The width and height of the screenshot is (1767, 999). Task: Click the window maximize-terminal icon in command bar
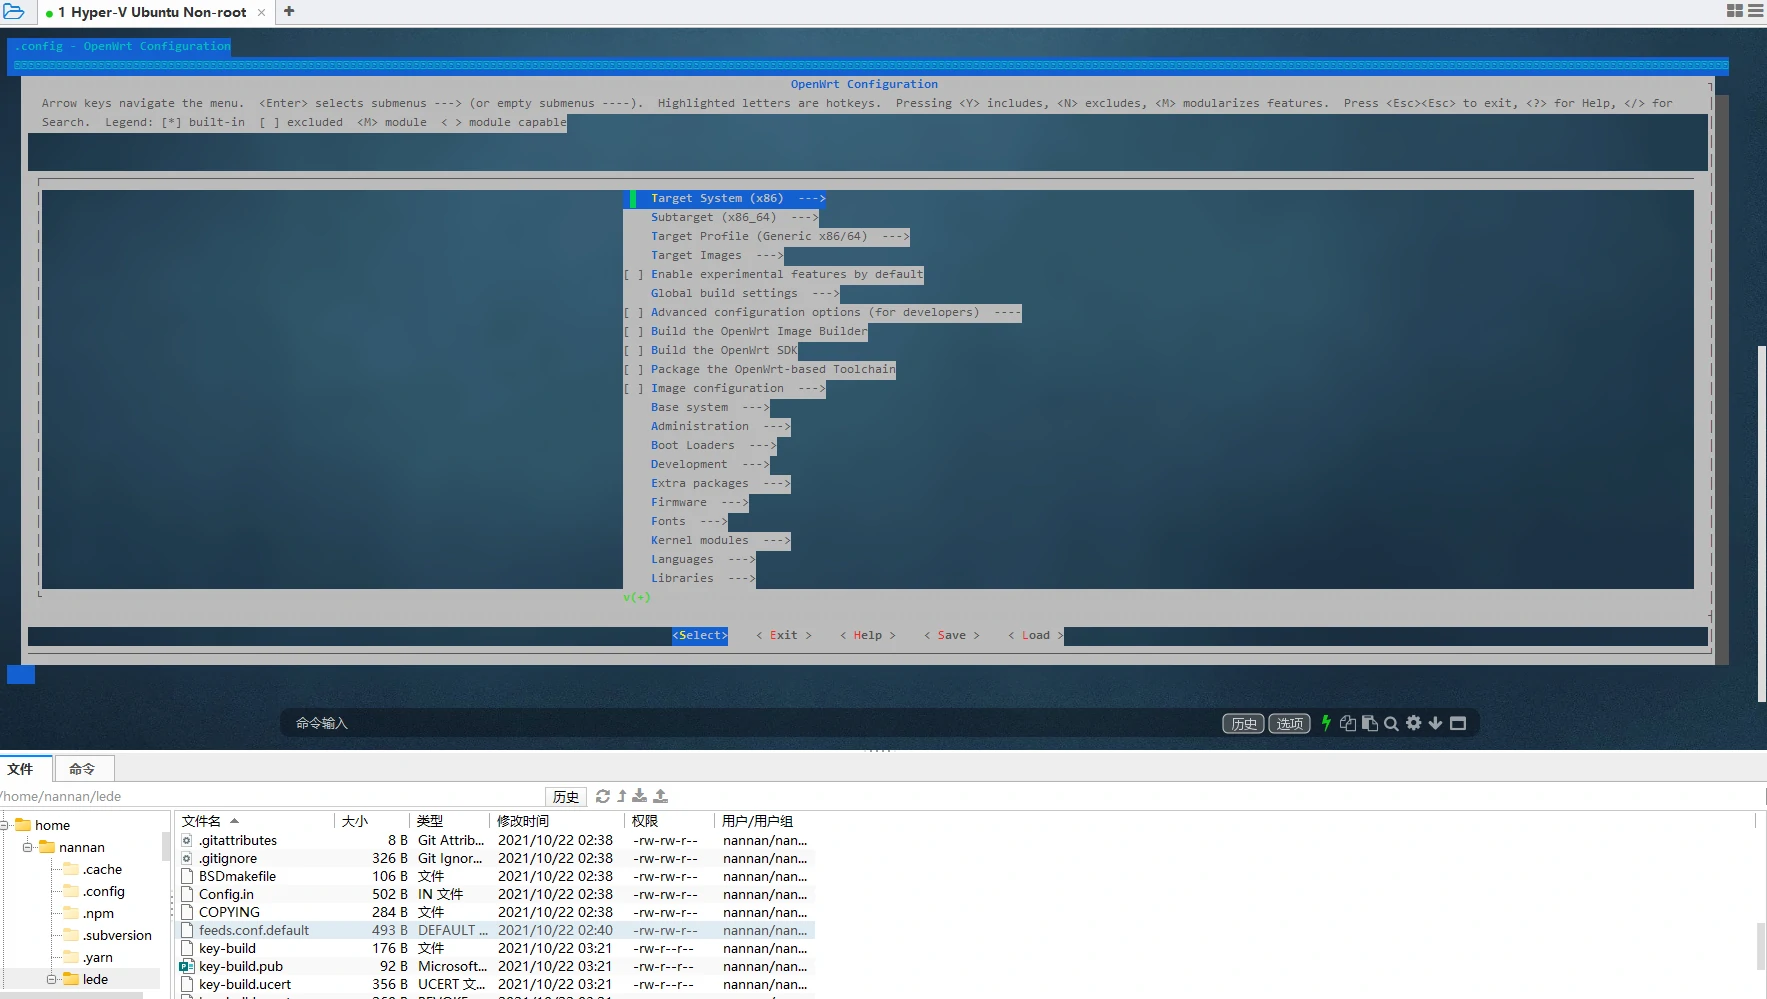pos(1458,723)
